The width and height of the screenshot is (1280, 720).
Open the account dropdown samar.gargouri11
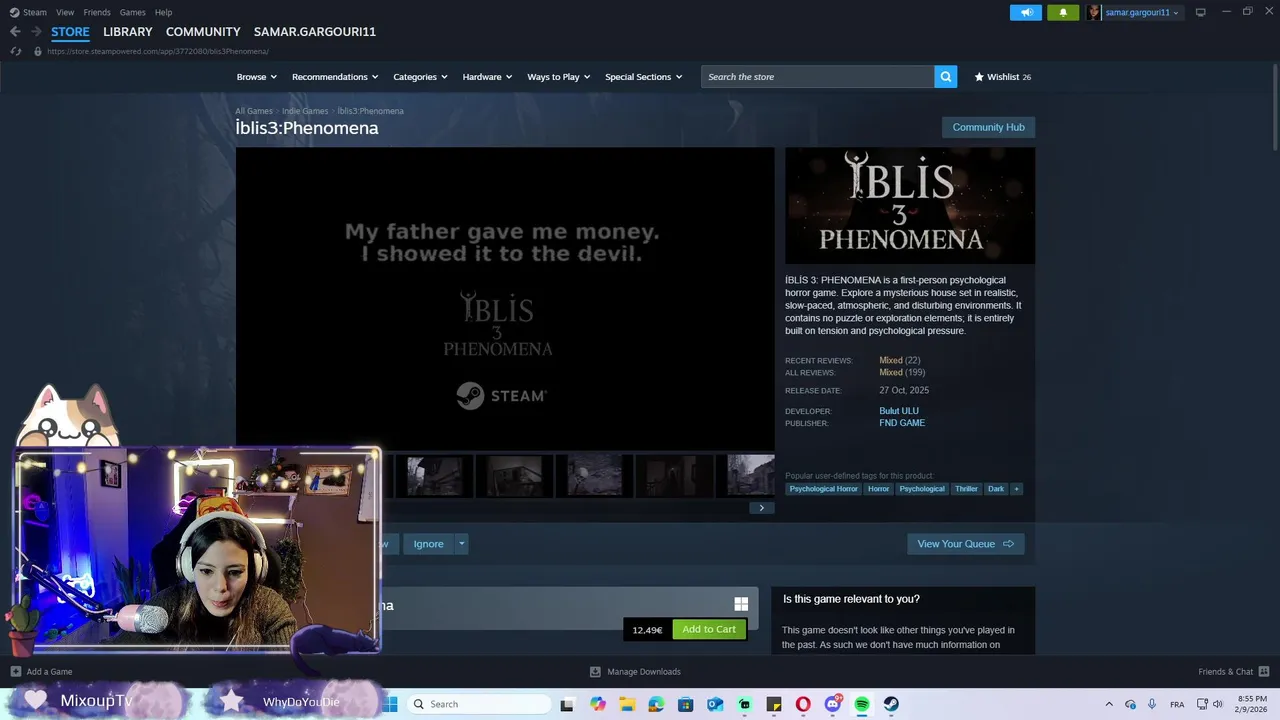pos(1141,13)
